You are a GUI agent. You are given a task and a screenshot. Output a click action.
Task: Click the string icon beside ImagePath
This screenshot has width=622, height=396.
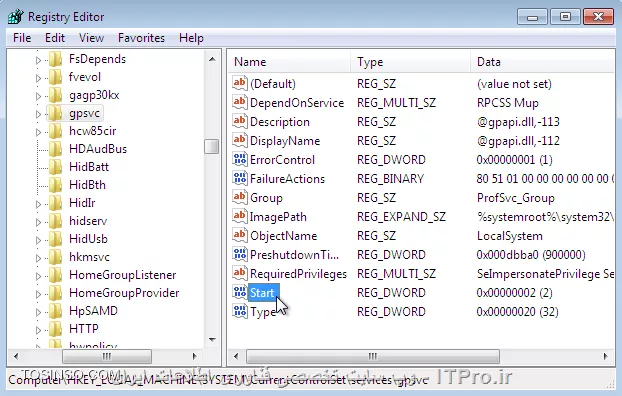pos(240,217)
